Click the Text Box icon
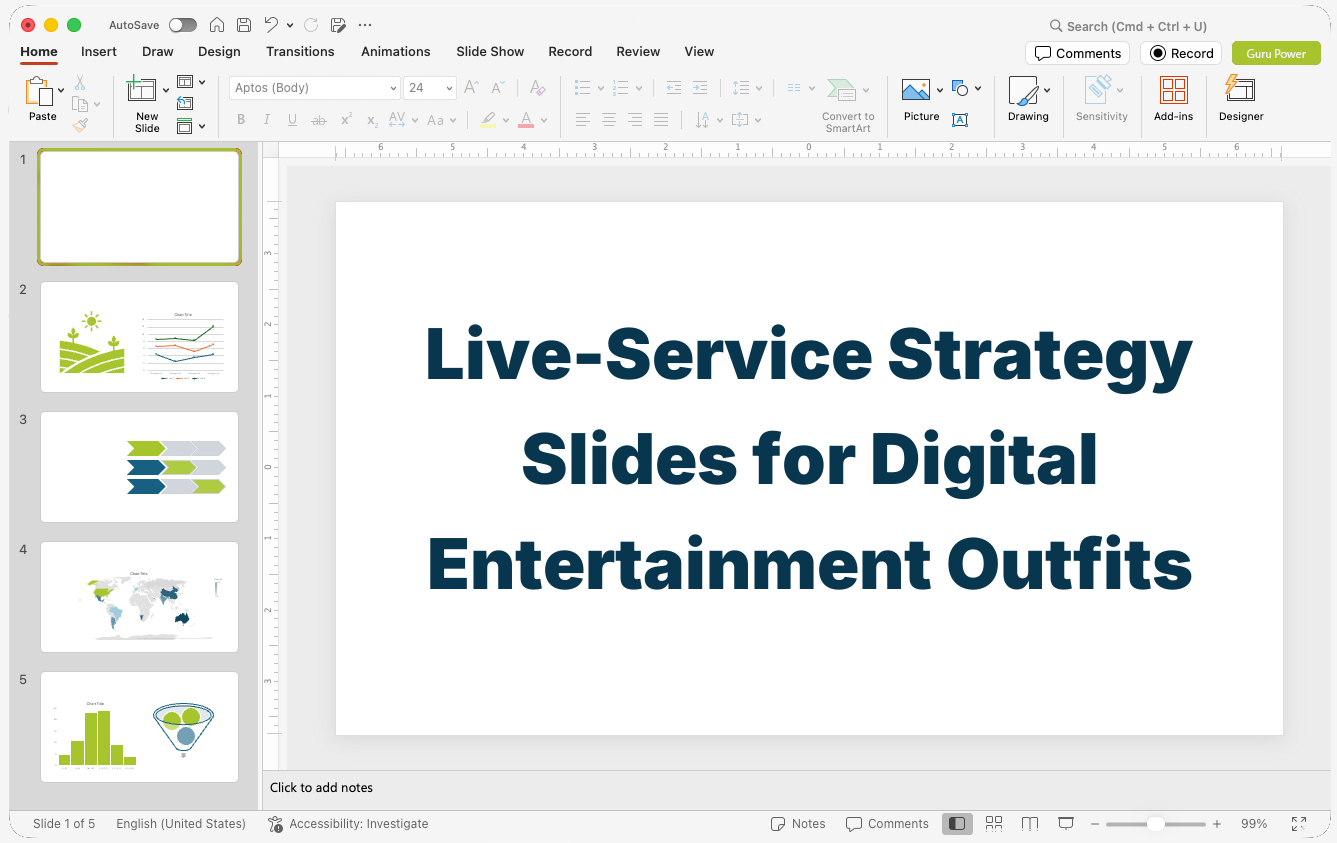Screen dimensions: 1337x843 [960, 120]
